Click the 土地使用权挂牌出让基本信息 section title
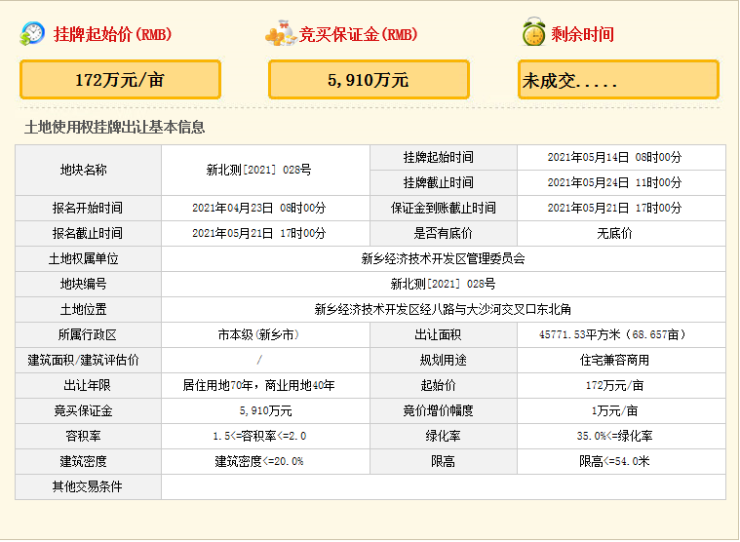740x542 pixels. [x=115, y=127]
